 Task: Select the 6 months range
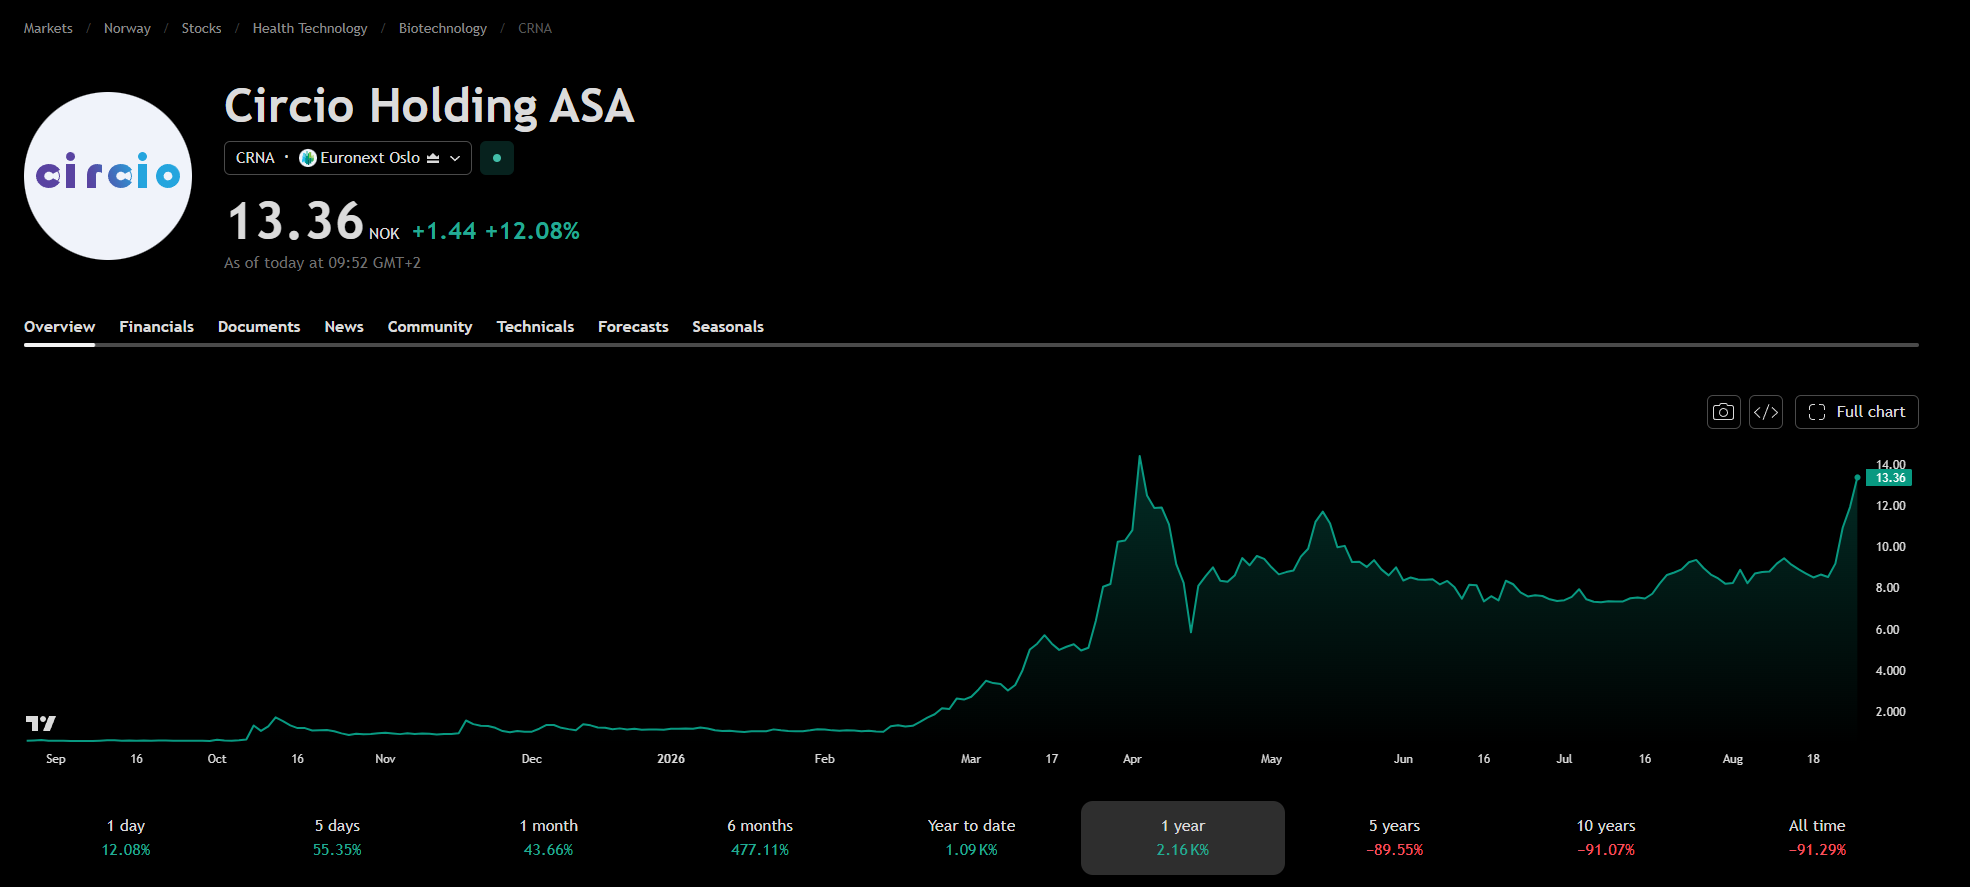[x=760, y=838]
